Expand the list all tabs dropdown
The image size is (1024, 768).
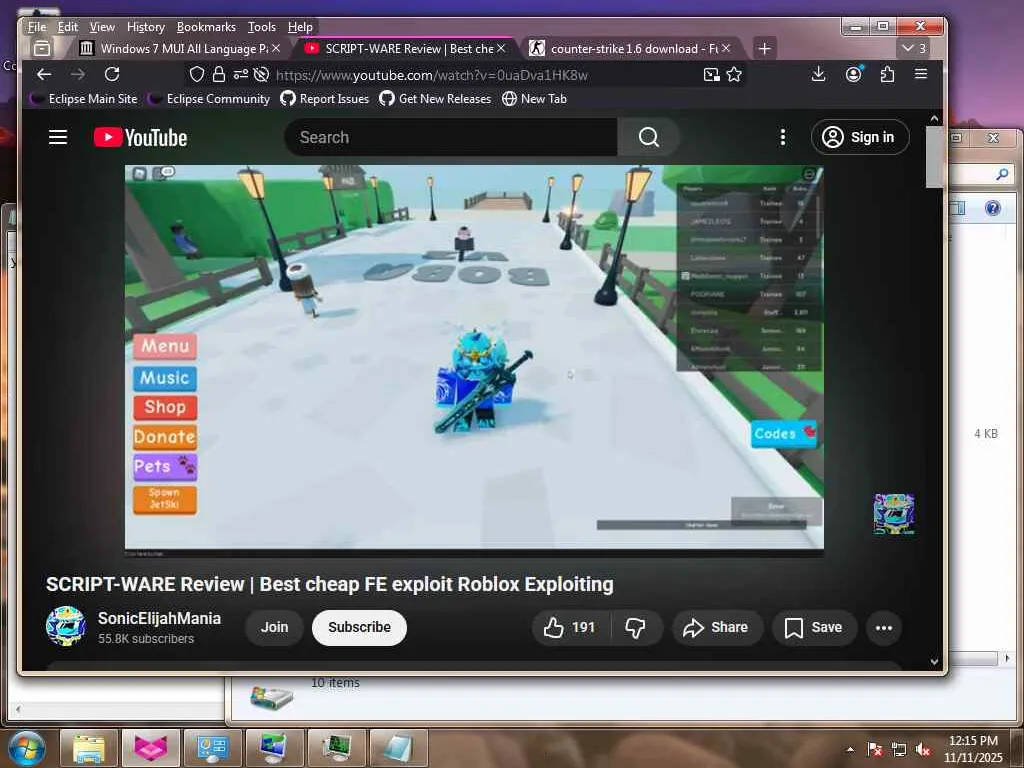914,48
